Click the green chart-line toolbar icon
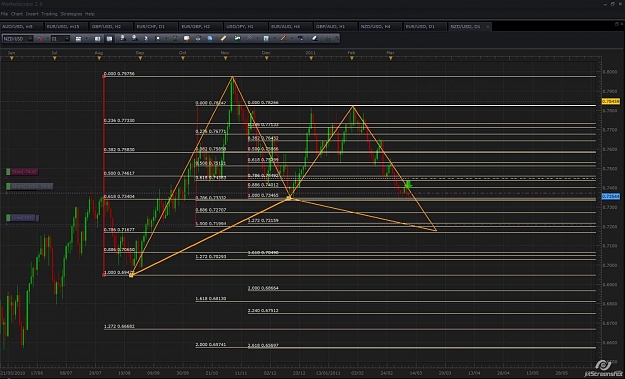Viewport: 625px width, 379px height. 237,39
